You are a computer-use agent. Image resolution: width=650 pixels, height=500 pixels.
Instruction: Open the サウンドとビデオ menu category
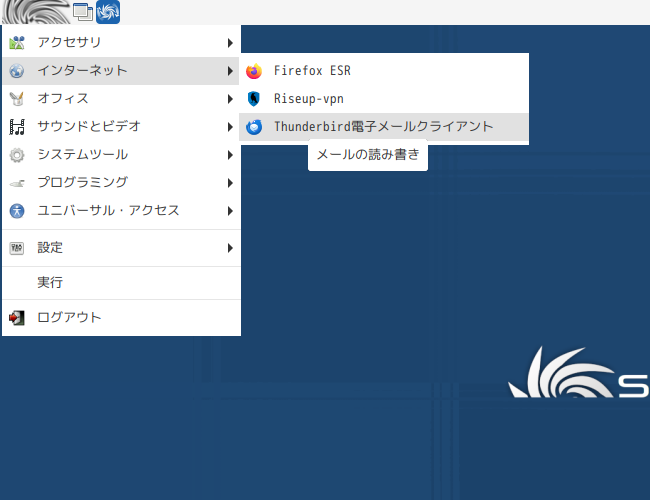coord(121,127)
